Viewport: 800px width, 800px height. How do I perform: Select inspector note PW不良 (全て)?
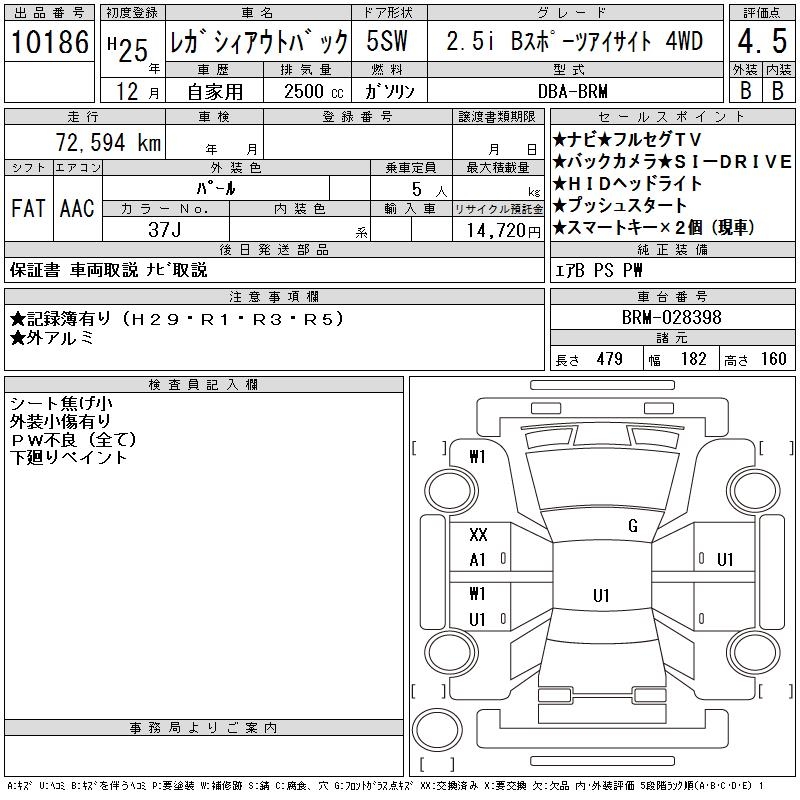(x=73, y=439)
